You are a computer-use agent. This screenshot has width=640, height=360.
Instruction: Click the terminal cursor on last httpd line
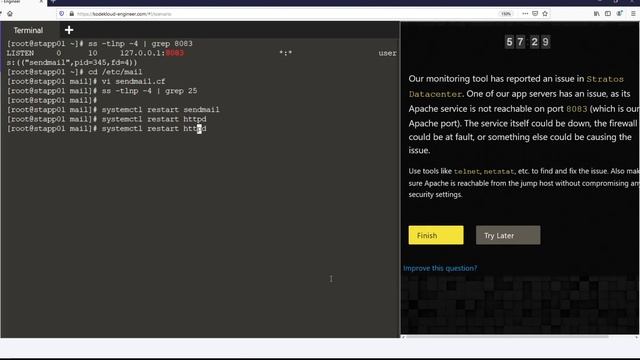(199, 129)
